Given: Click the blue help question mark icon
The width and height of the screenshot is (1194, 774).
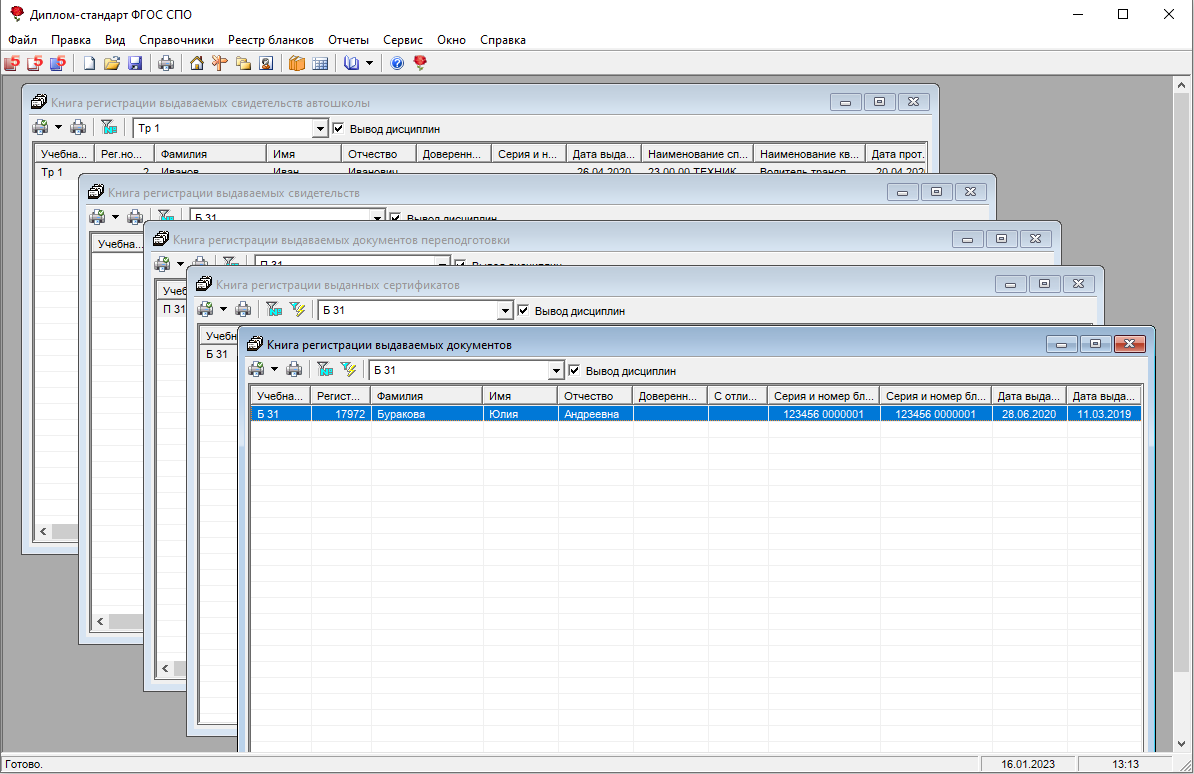Looking at the screenshot, I should (397, 64).
